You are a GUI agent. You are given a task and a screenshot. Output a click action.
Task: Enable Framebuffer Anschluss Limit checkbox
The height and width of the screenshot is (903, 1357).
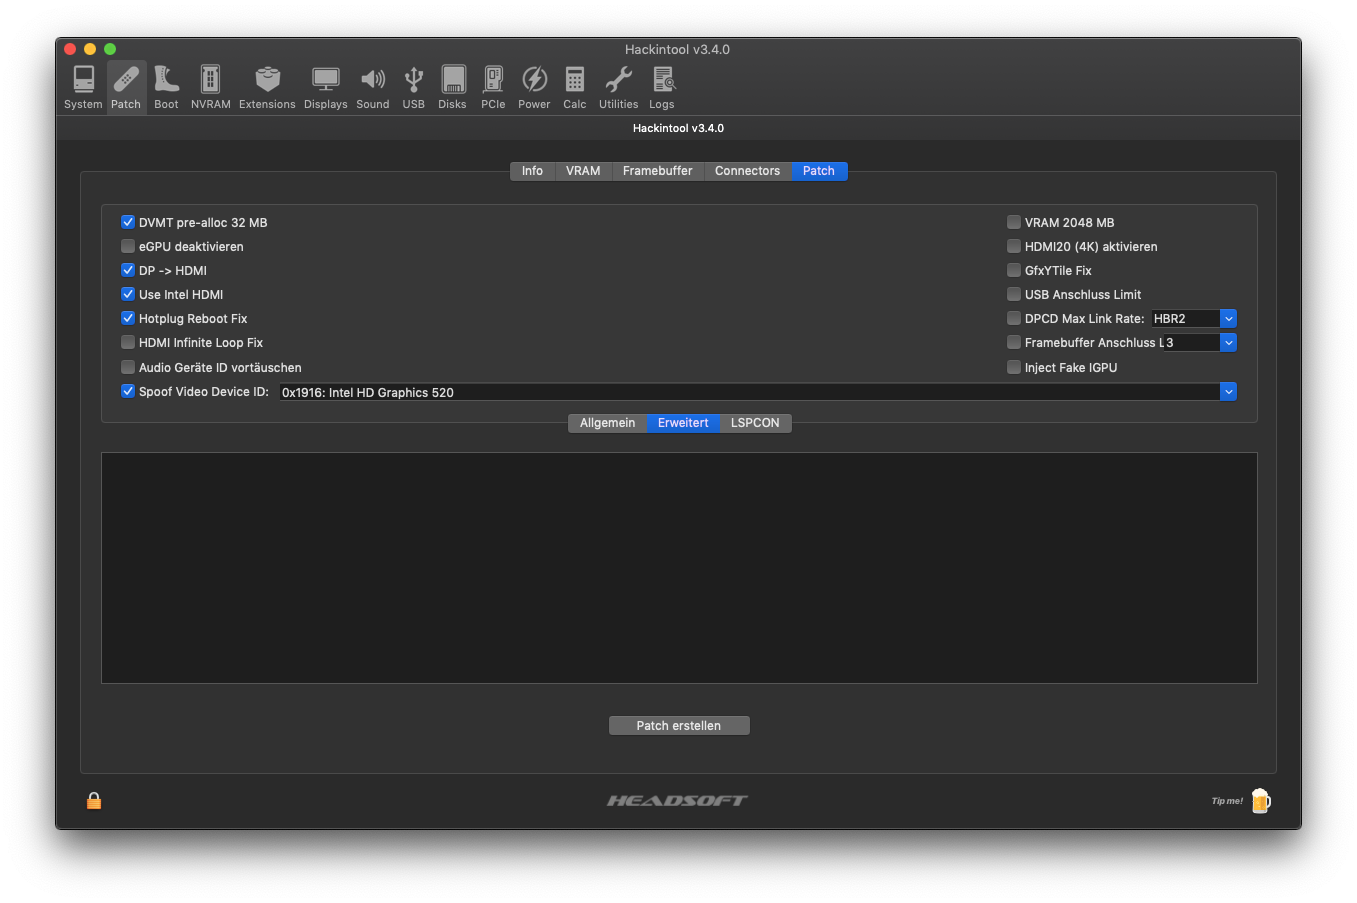[x=1014, y=342]
